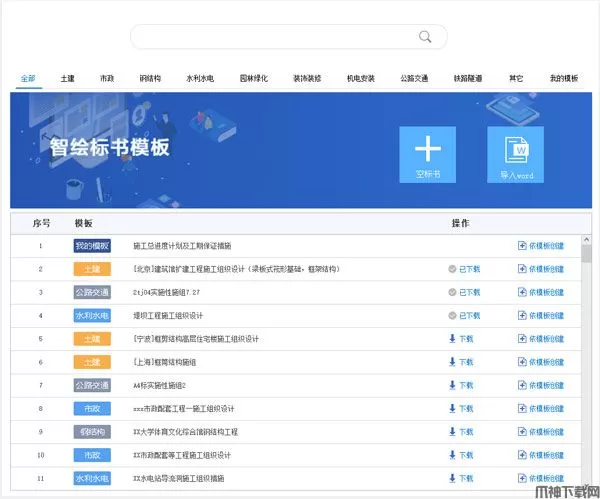This screenshot has height=499, width=600.
Task: Click download icon for row 8 市政 template
Action: [453, 409]
